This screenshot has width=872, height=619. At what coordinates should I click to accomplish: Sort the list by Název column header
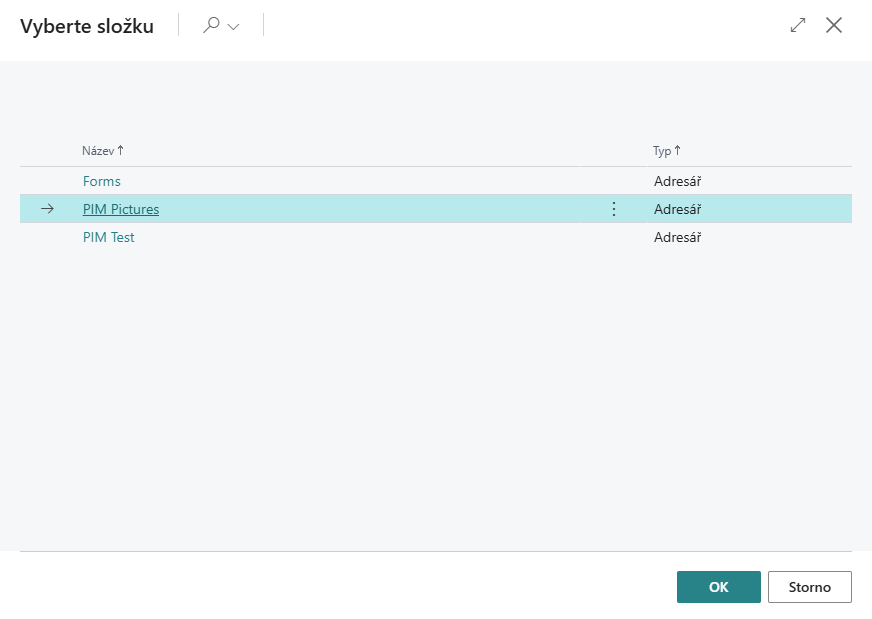98,151
